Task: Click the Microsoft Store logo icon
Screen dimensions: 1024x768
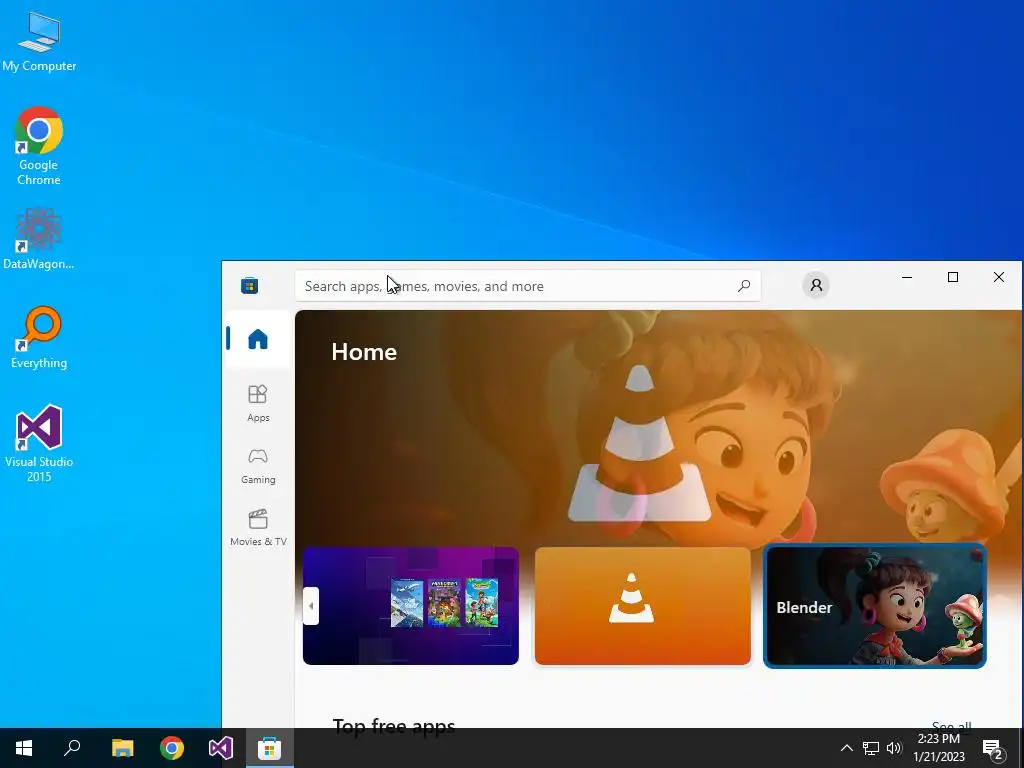Action: tap(249, 285)
